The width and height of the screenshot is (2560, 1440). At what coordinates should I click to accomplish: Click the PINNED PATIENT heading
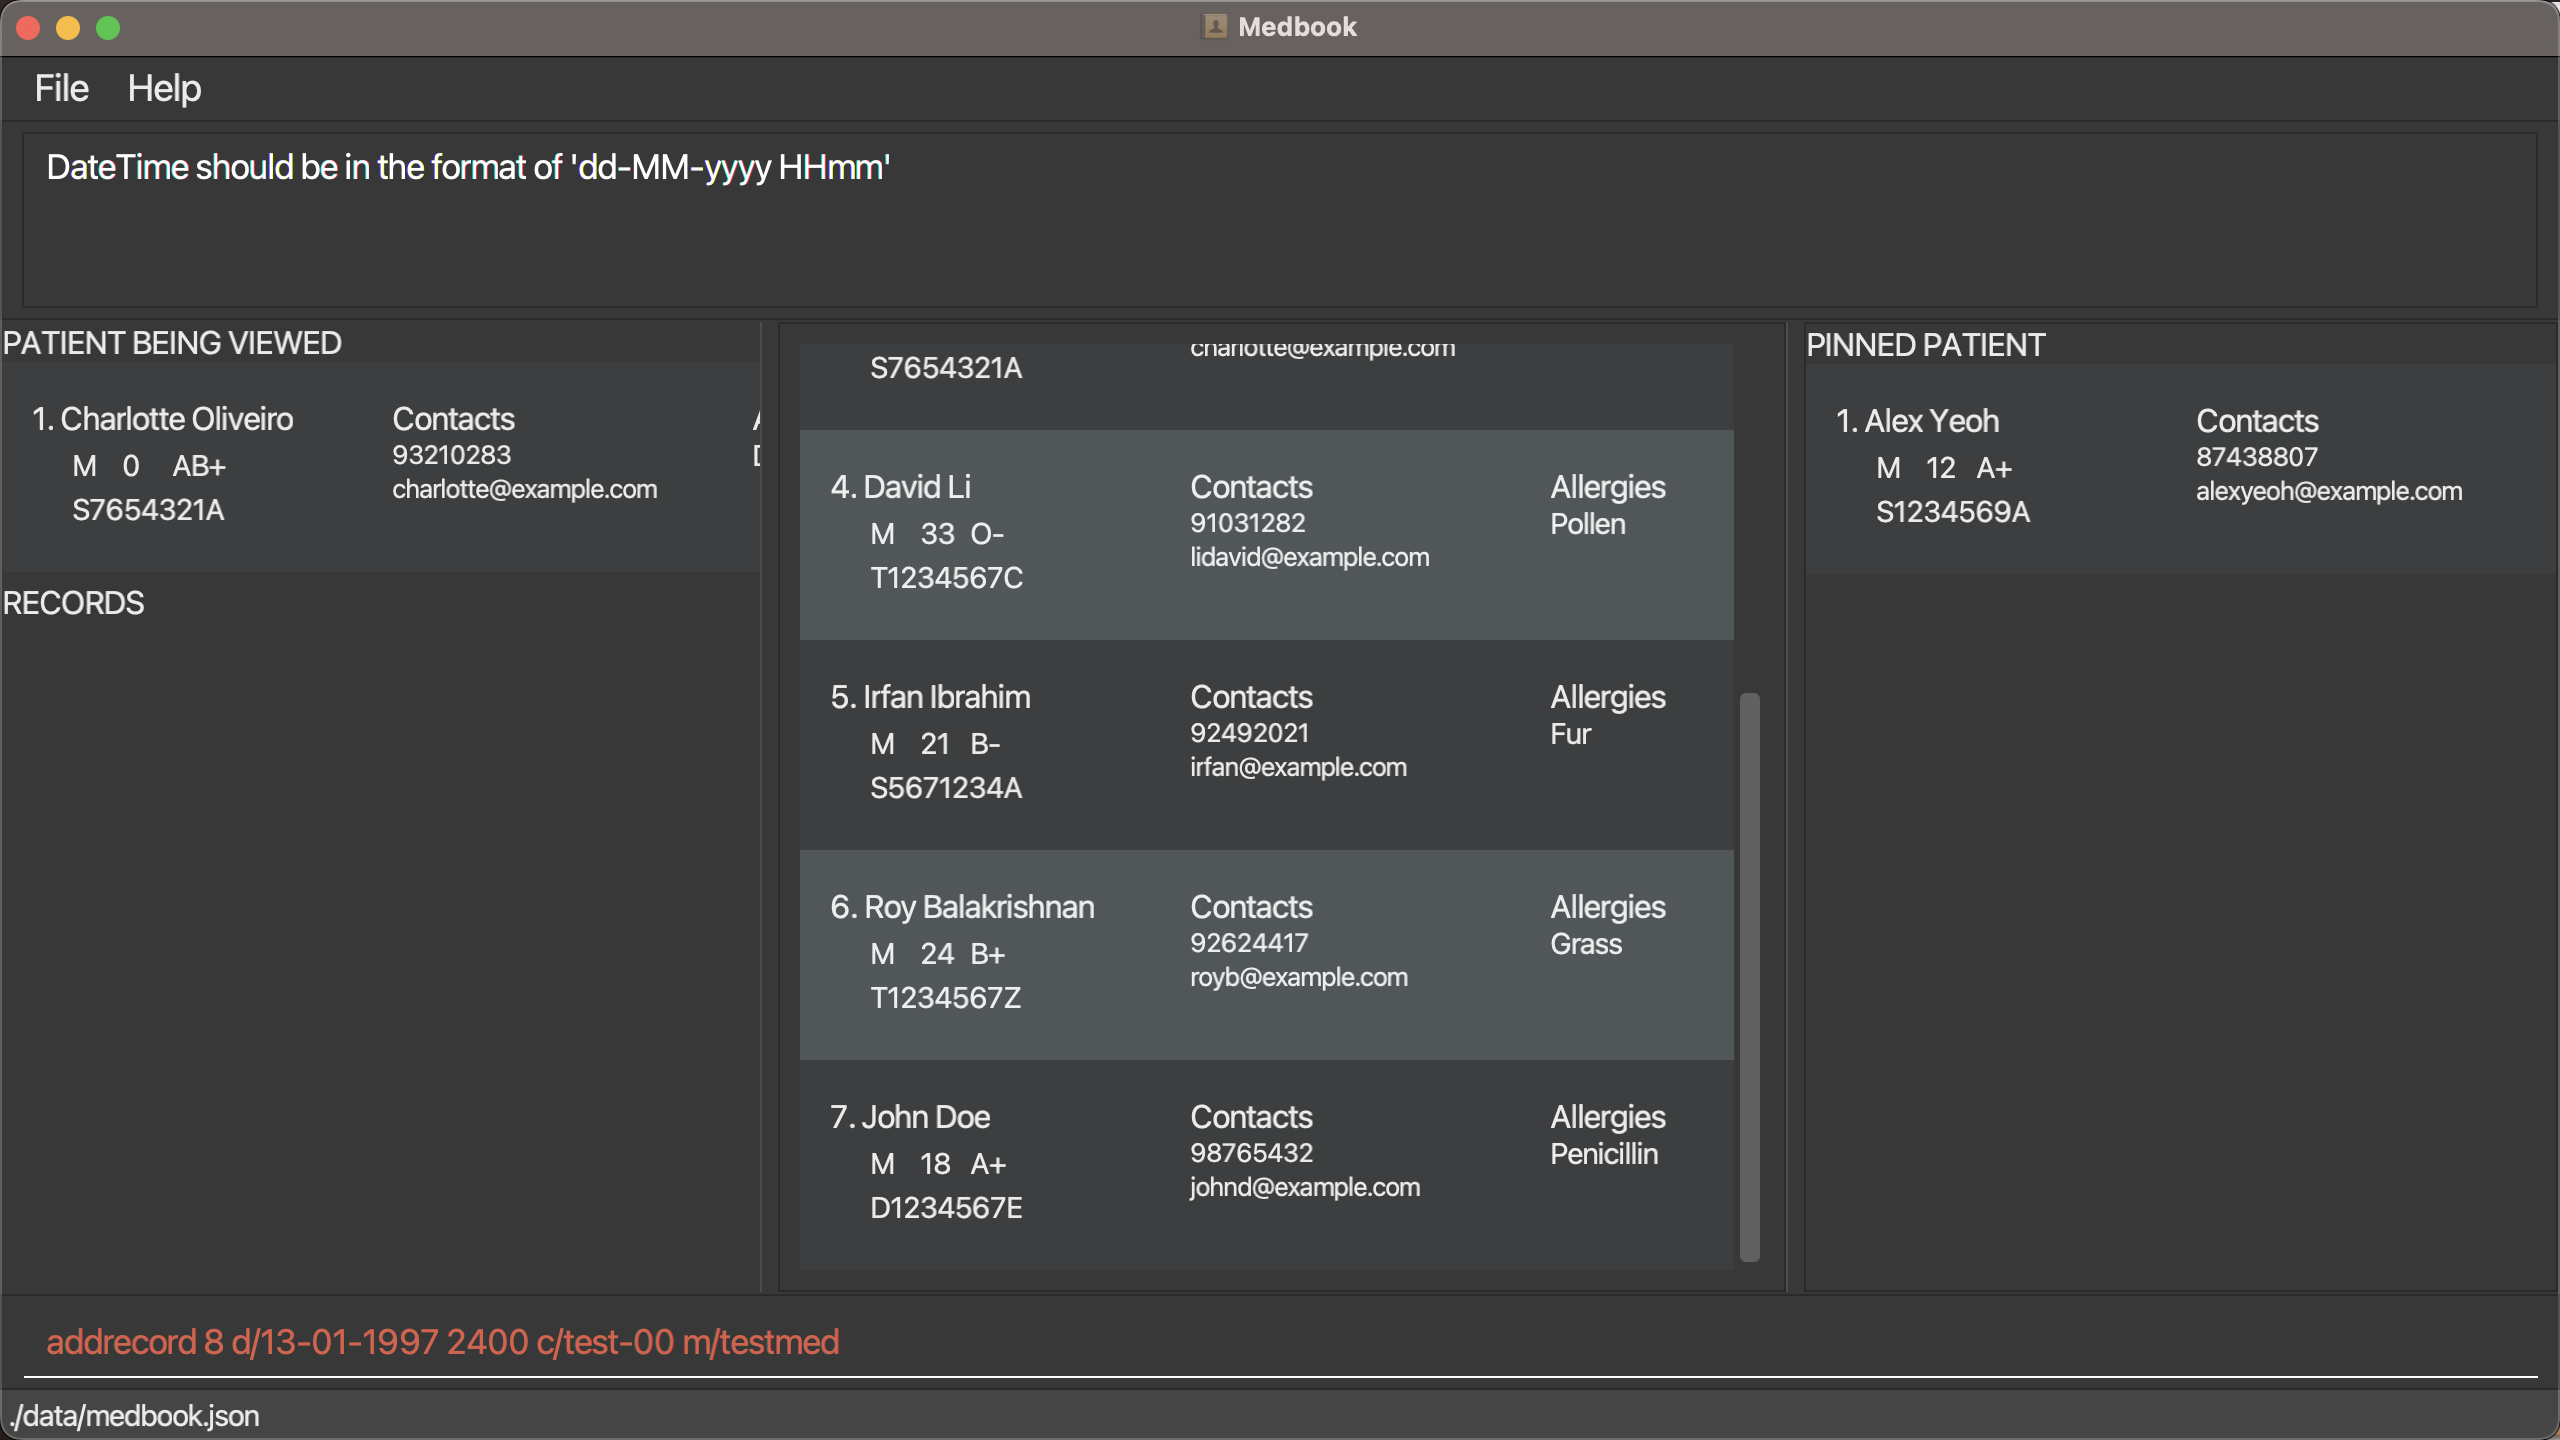[1925, 345]
